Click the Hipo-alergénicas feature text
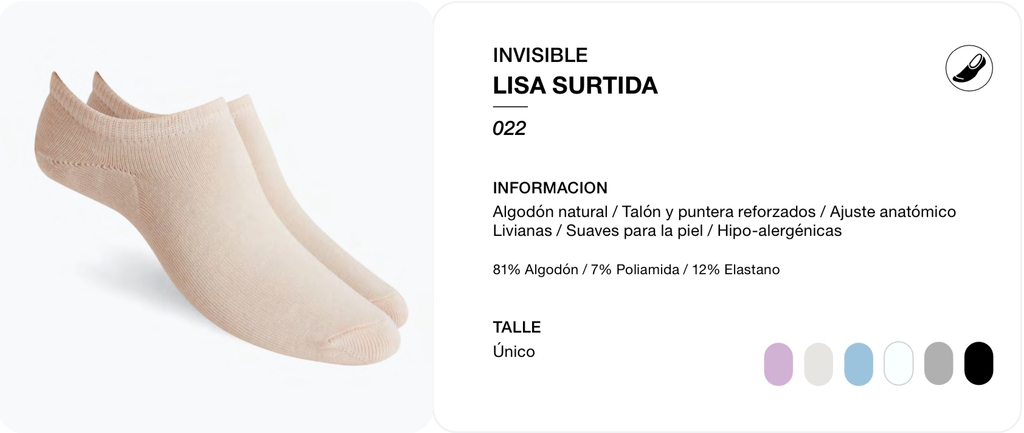 point(779,231)
